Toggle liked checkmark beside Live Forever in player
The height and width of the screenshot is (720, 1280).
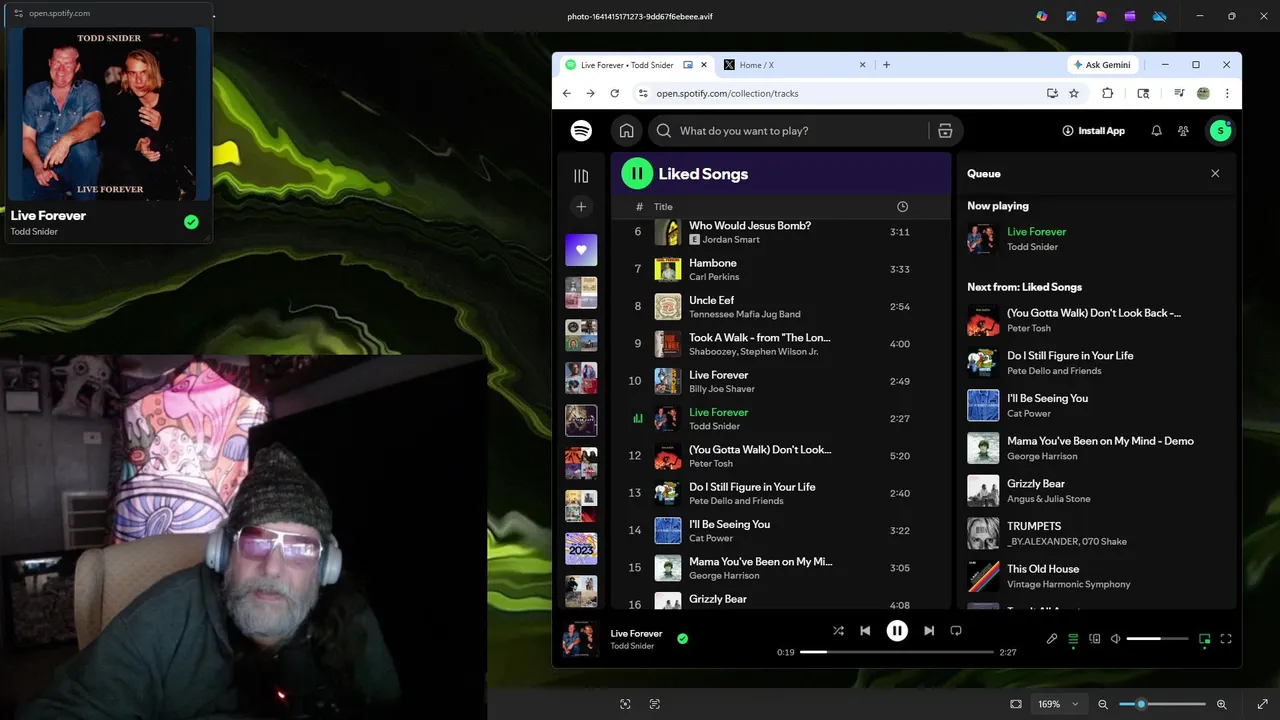tap(682, 638)
